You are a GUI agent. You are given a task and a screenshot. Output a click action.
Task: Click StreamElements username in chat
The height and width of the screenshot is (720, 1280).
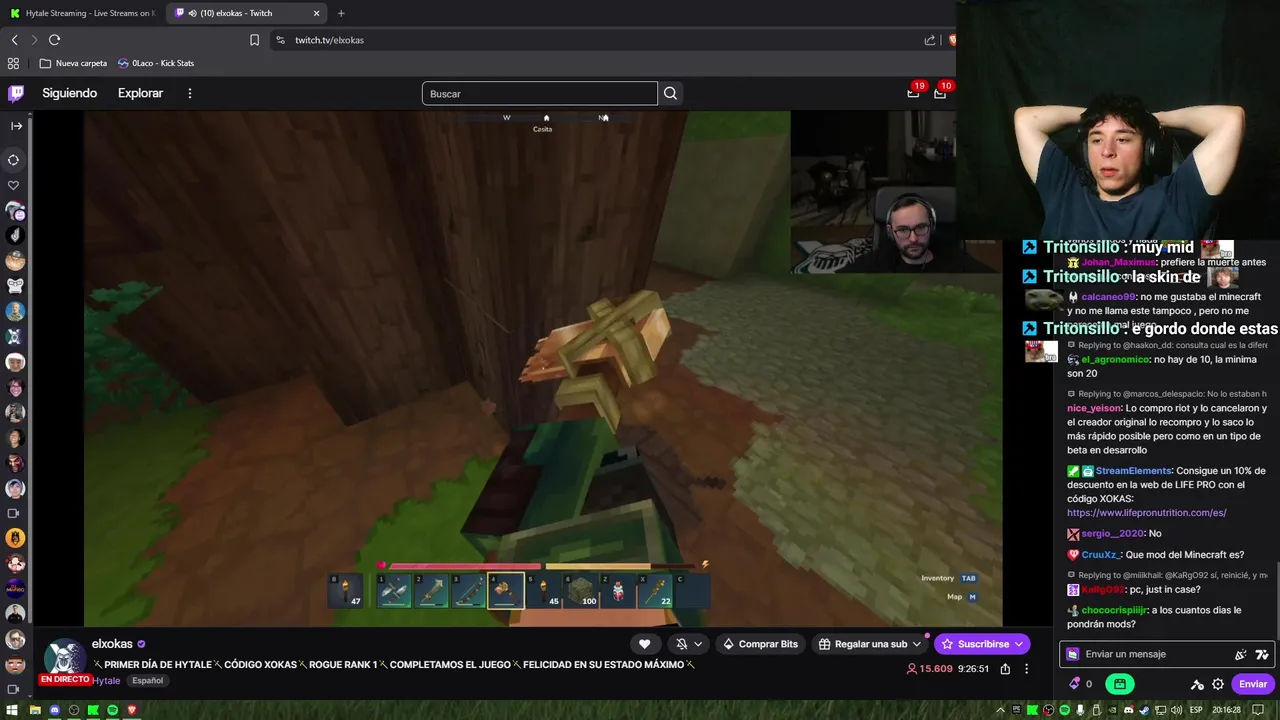(1133, 471)
